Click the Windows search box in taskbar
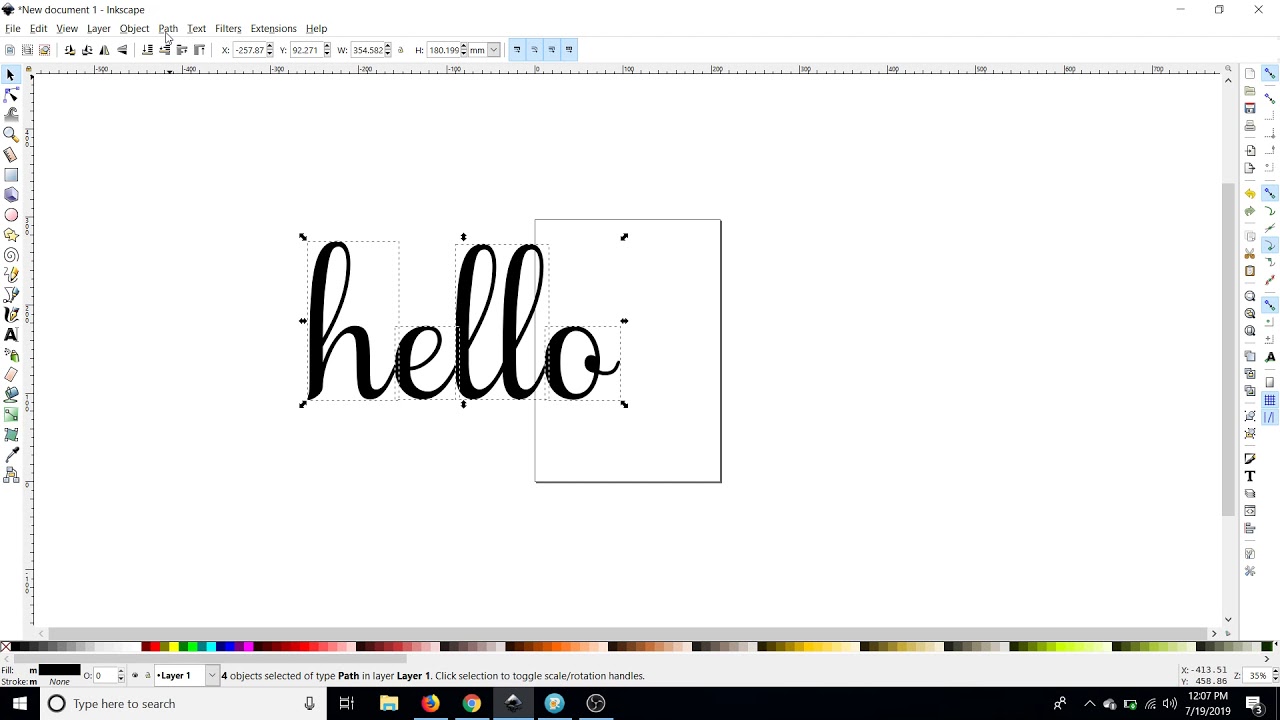Viewport: 1280px width, 720px height. pyautogui.click(x=183, y=704)
